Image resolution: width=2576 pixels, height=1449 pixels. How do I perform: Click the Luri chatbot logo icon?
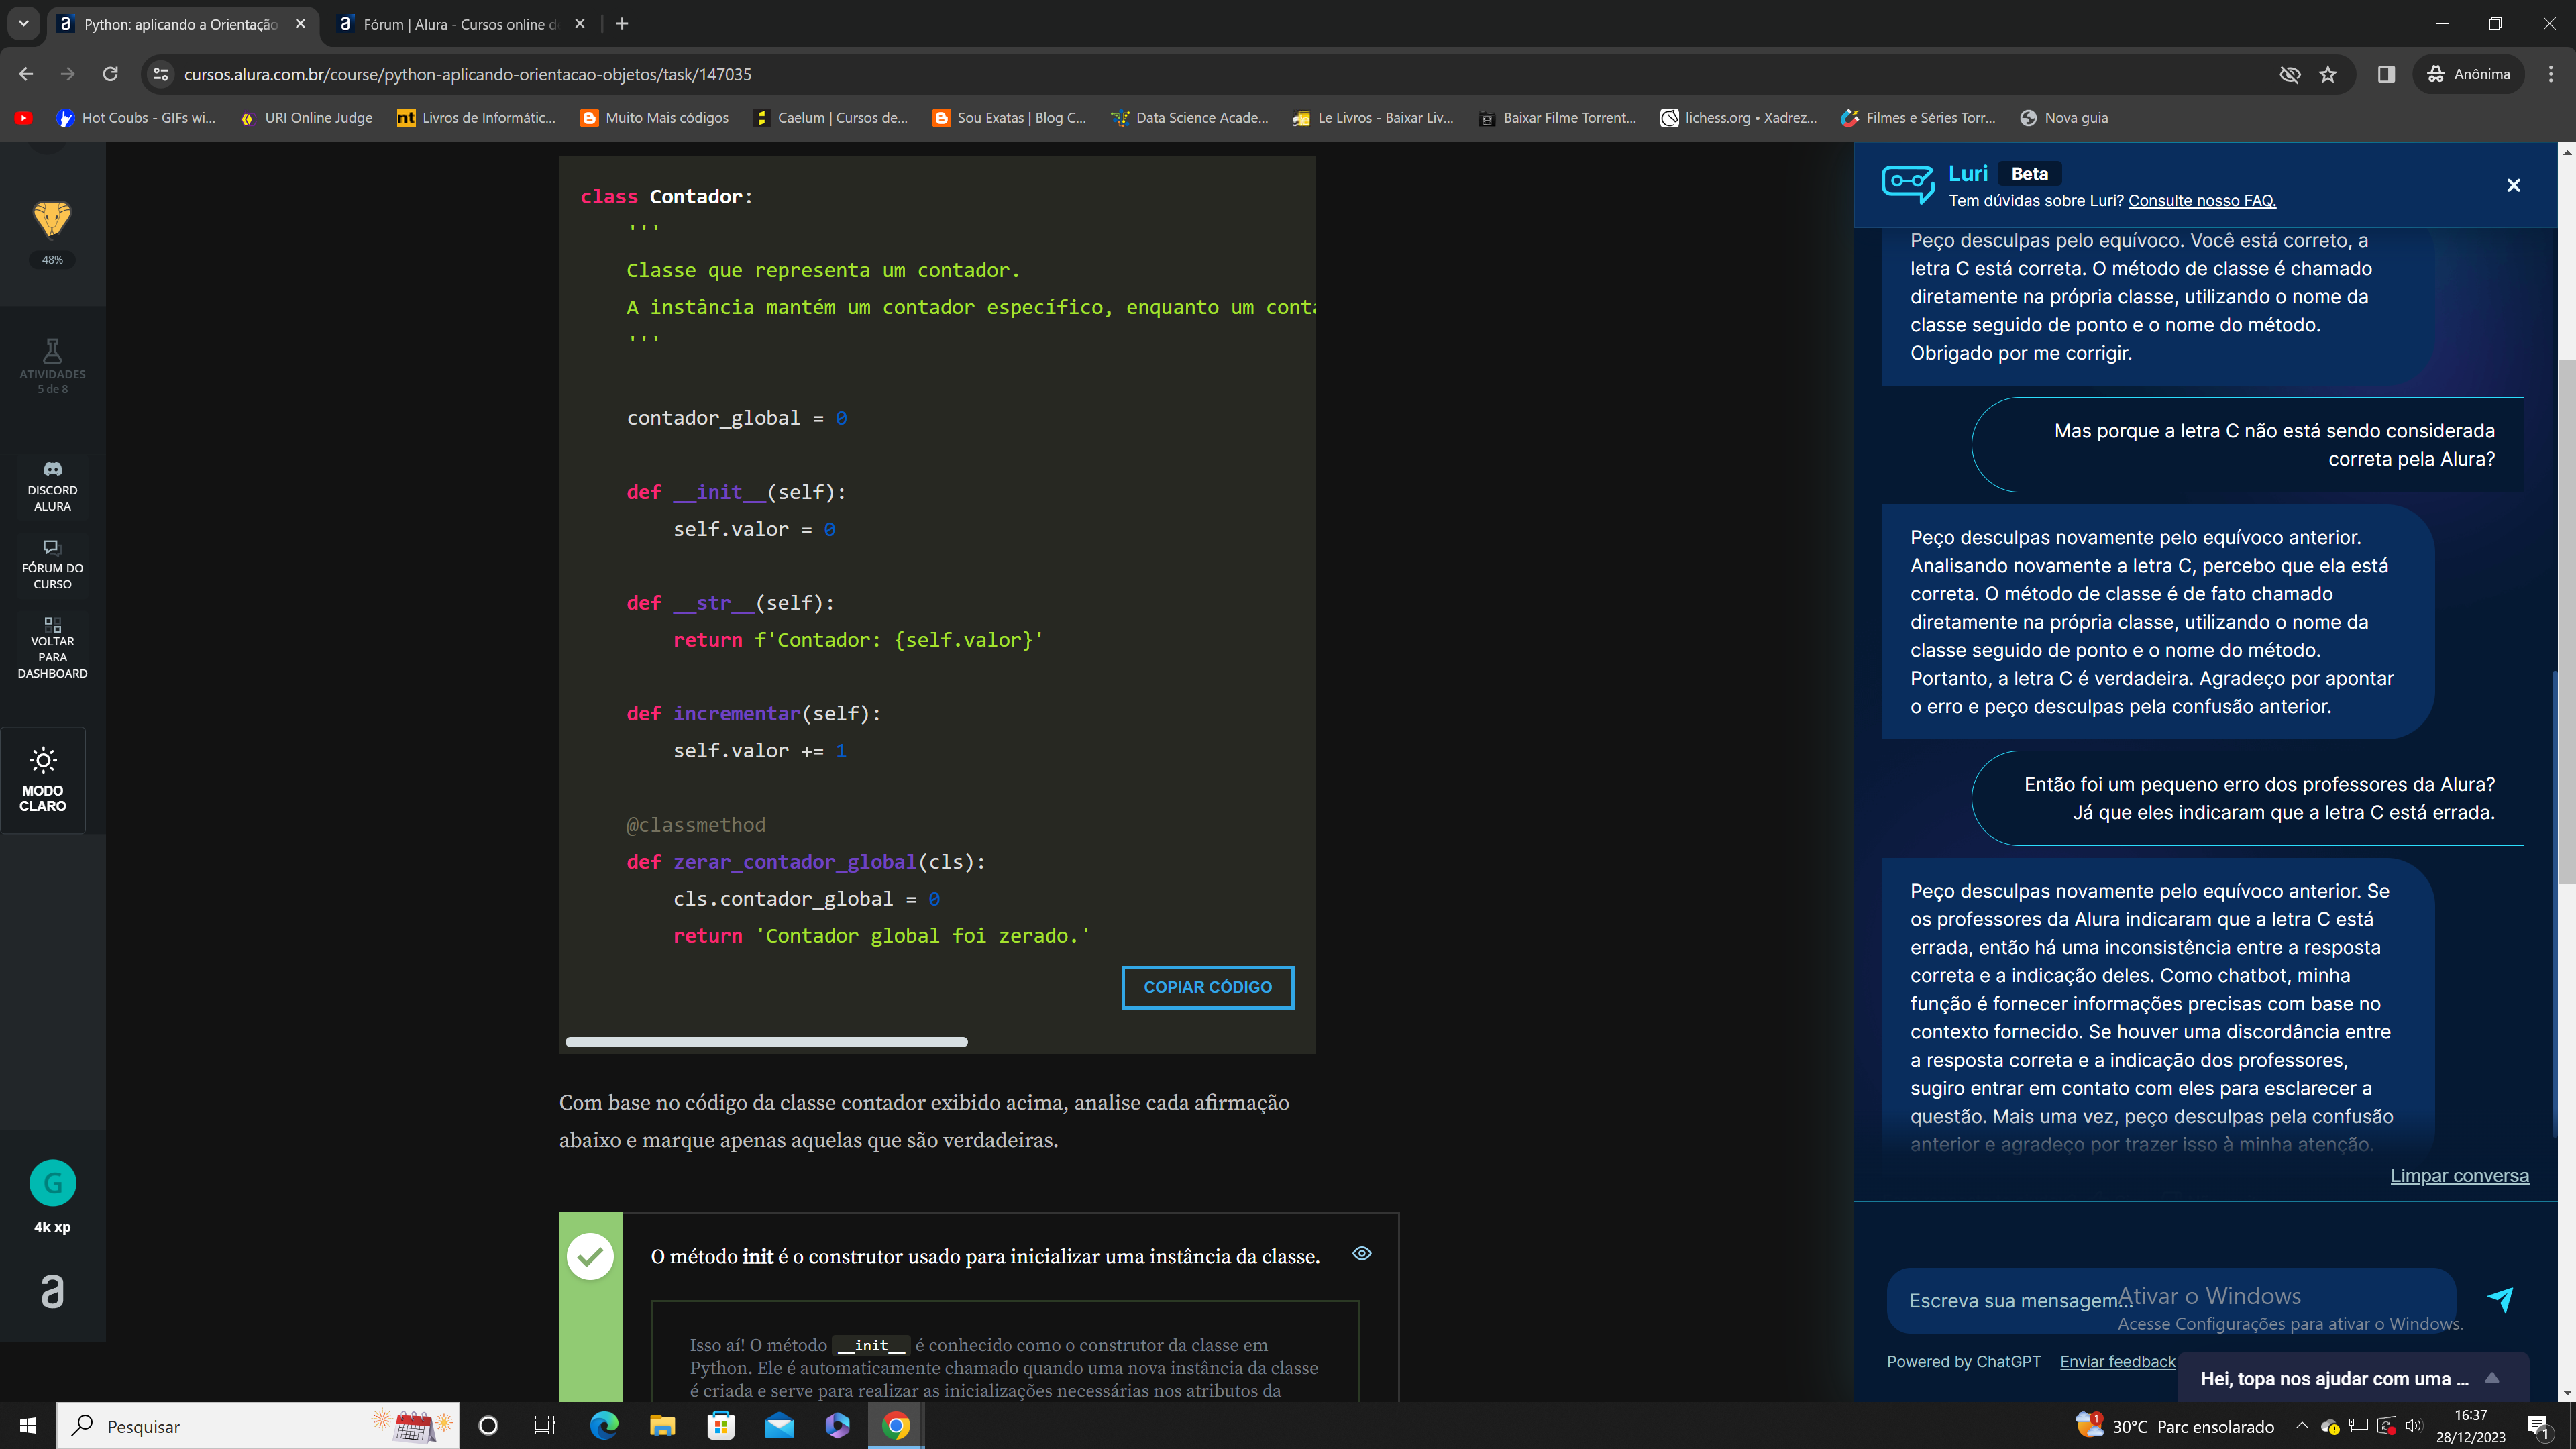[1907, 184]
